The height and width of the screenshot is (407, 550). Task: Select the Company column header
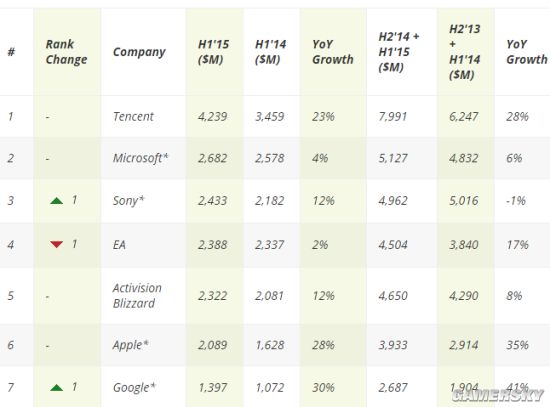pos(139,52)
